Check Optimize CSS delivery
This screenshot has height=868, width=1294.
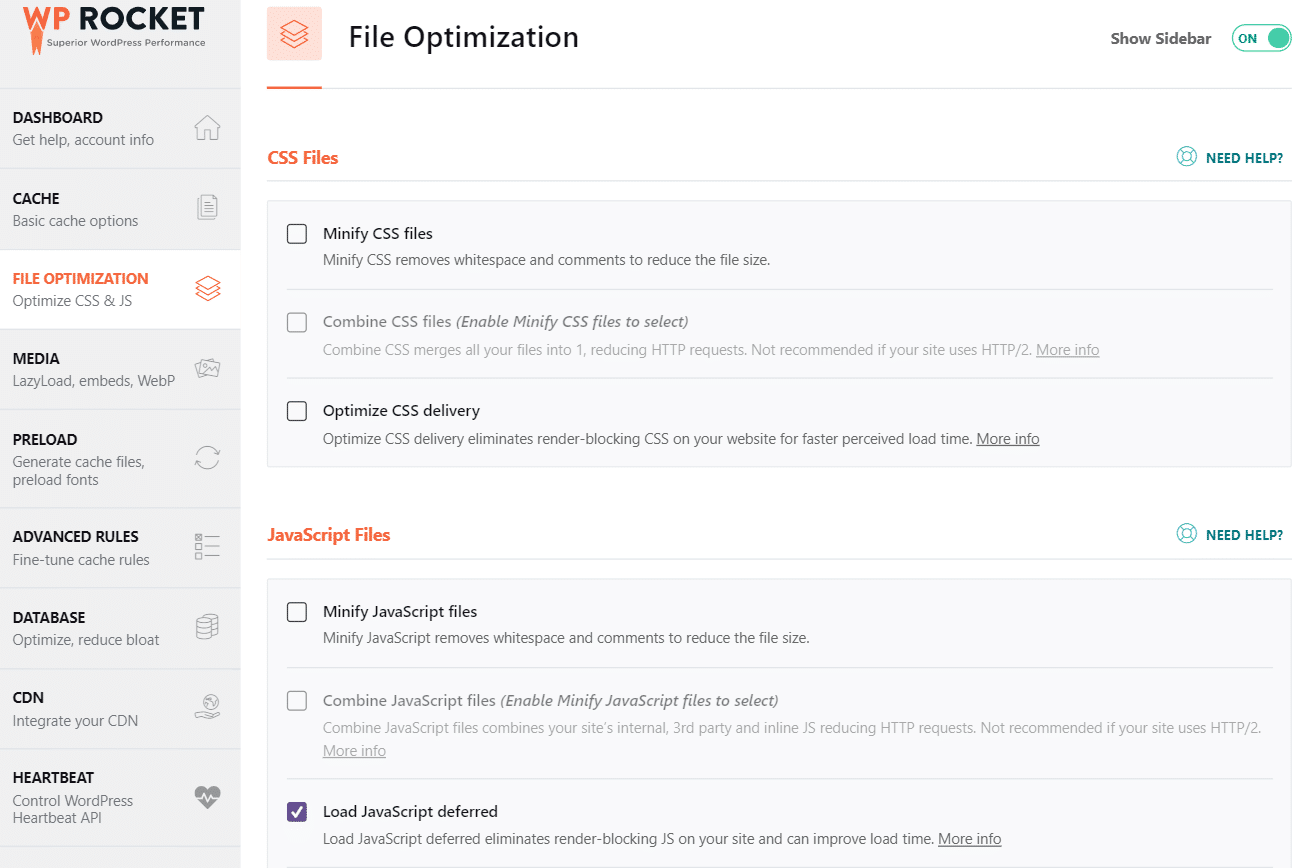(x=296, y=411)
